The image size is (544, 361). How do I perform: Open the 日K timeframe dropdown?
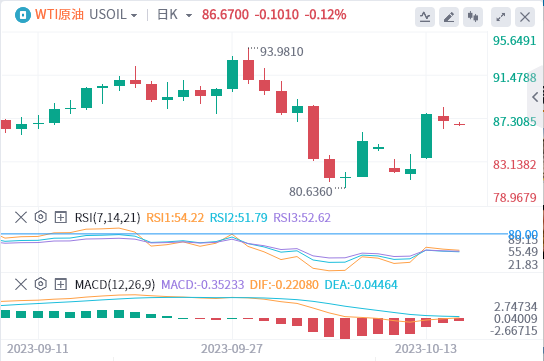pyautogui.click(x=175, y=15)
